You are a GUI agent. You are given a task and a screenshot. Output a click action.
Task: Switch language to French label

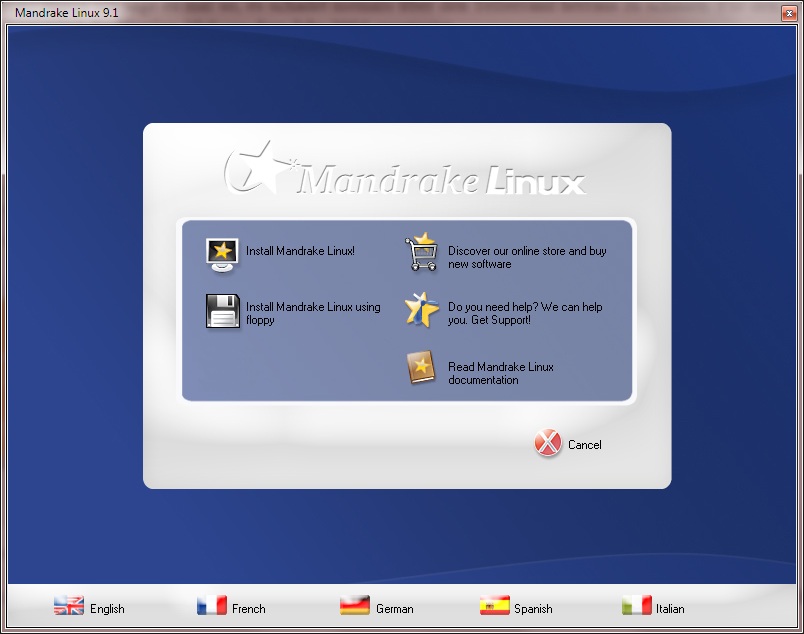pyautogui.click(x=249, y=609)
